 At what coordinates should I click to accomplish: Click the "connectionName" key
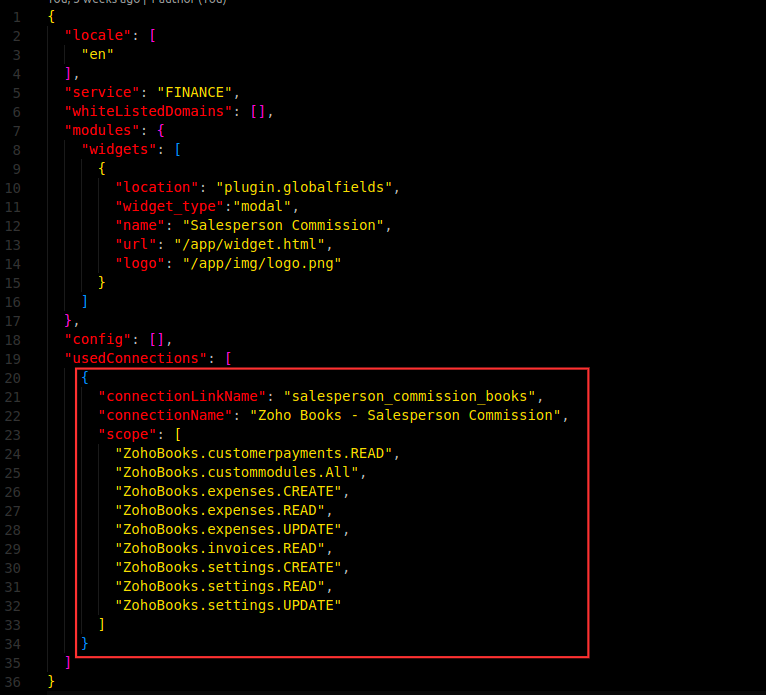pos(165,416)
